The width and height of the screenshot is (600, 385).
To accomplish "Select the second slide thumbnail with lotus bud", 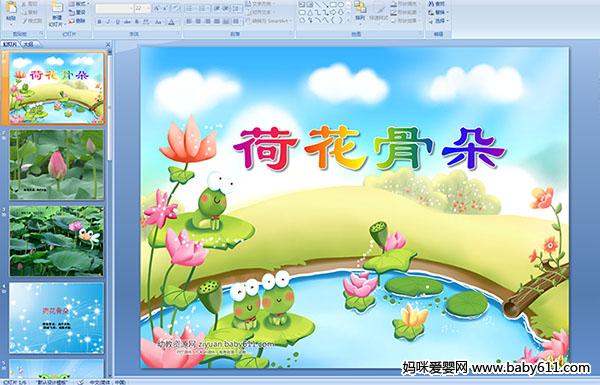I will (x=57, y=165).
